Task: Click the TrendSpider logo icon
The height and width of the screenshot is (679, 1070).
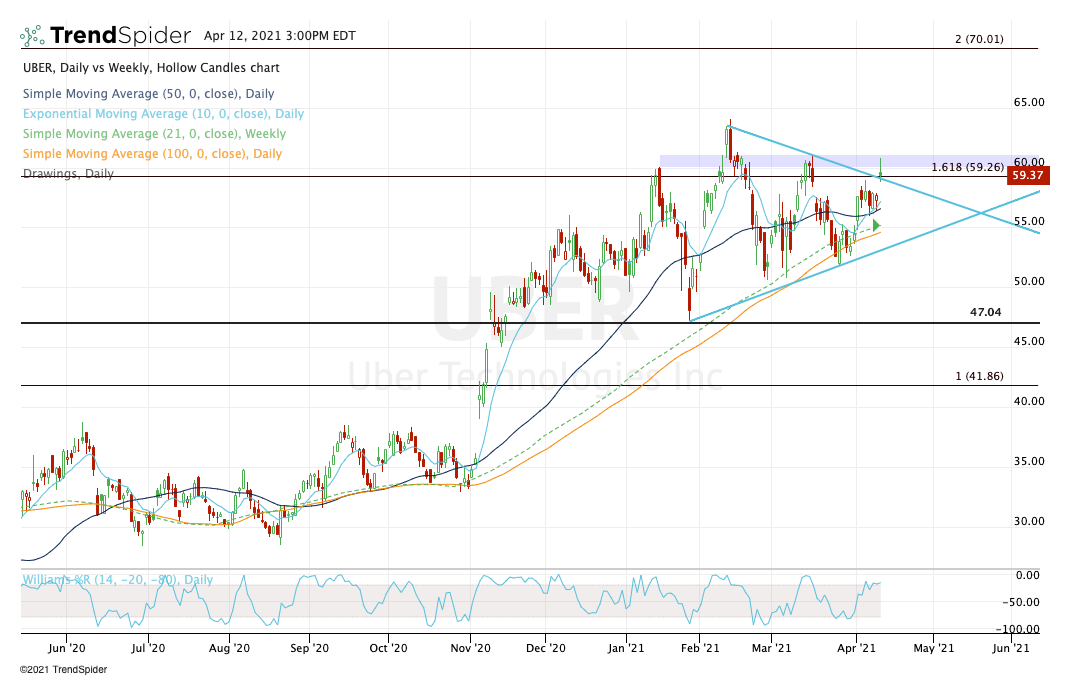Action: click(x=32, y=35)
